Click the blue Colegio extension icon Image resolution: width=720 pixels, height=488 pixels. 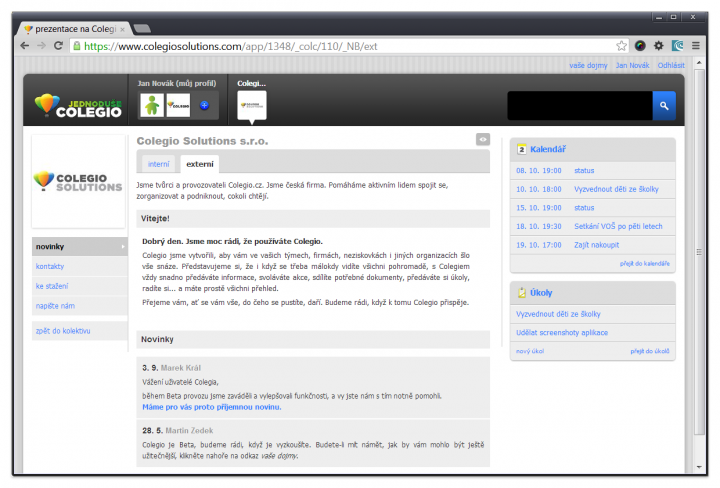(677, 46)
